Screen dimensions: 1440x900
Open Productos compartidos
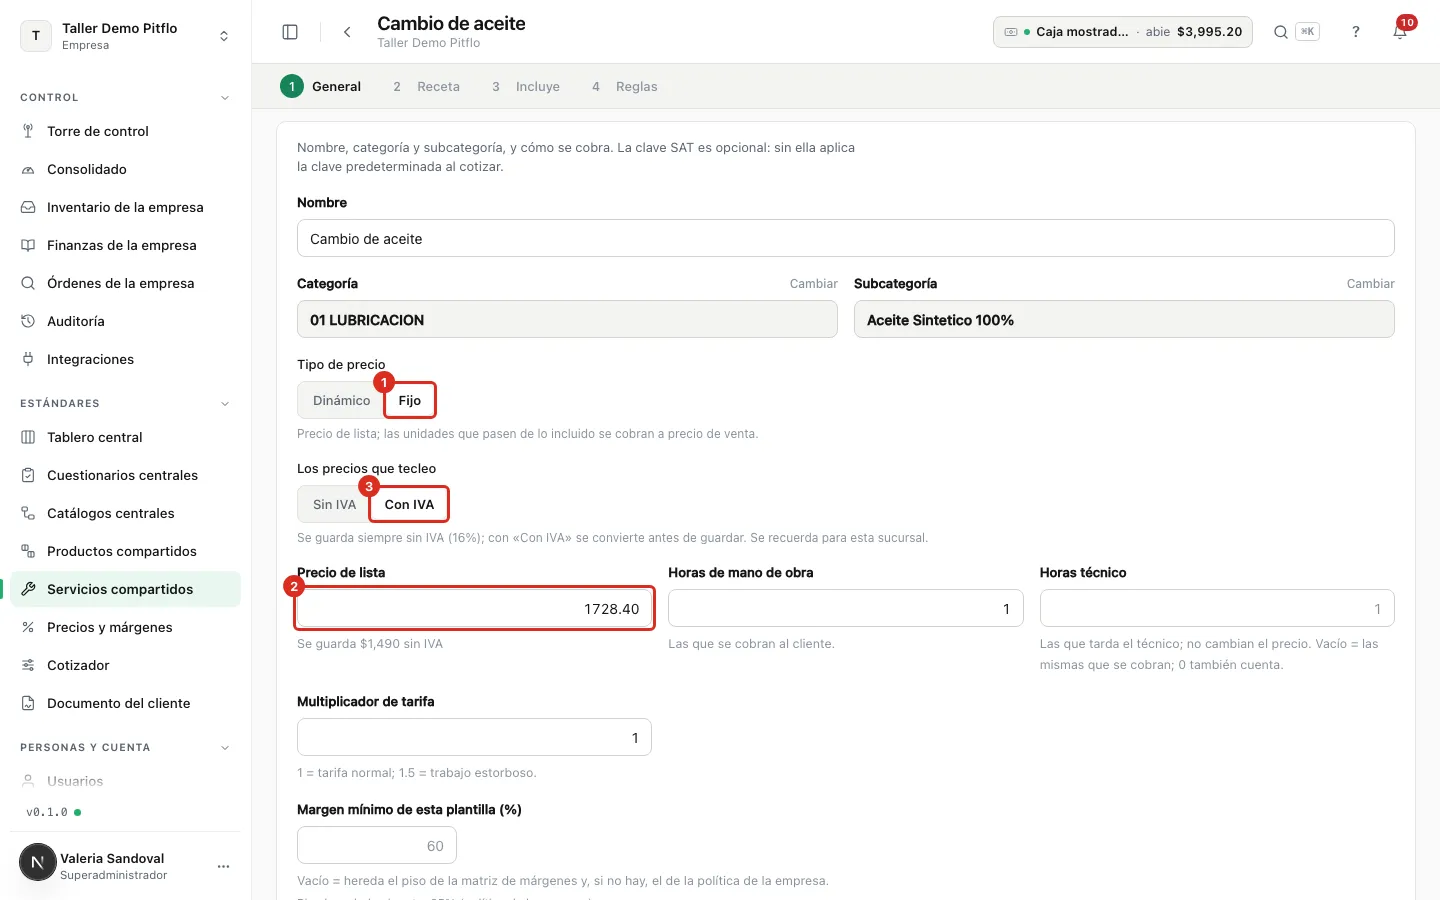point(125,551)
